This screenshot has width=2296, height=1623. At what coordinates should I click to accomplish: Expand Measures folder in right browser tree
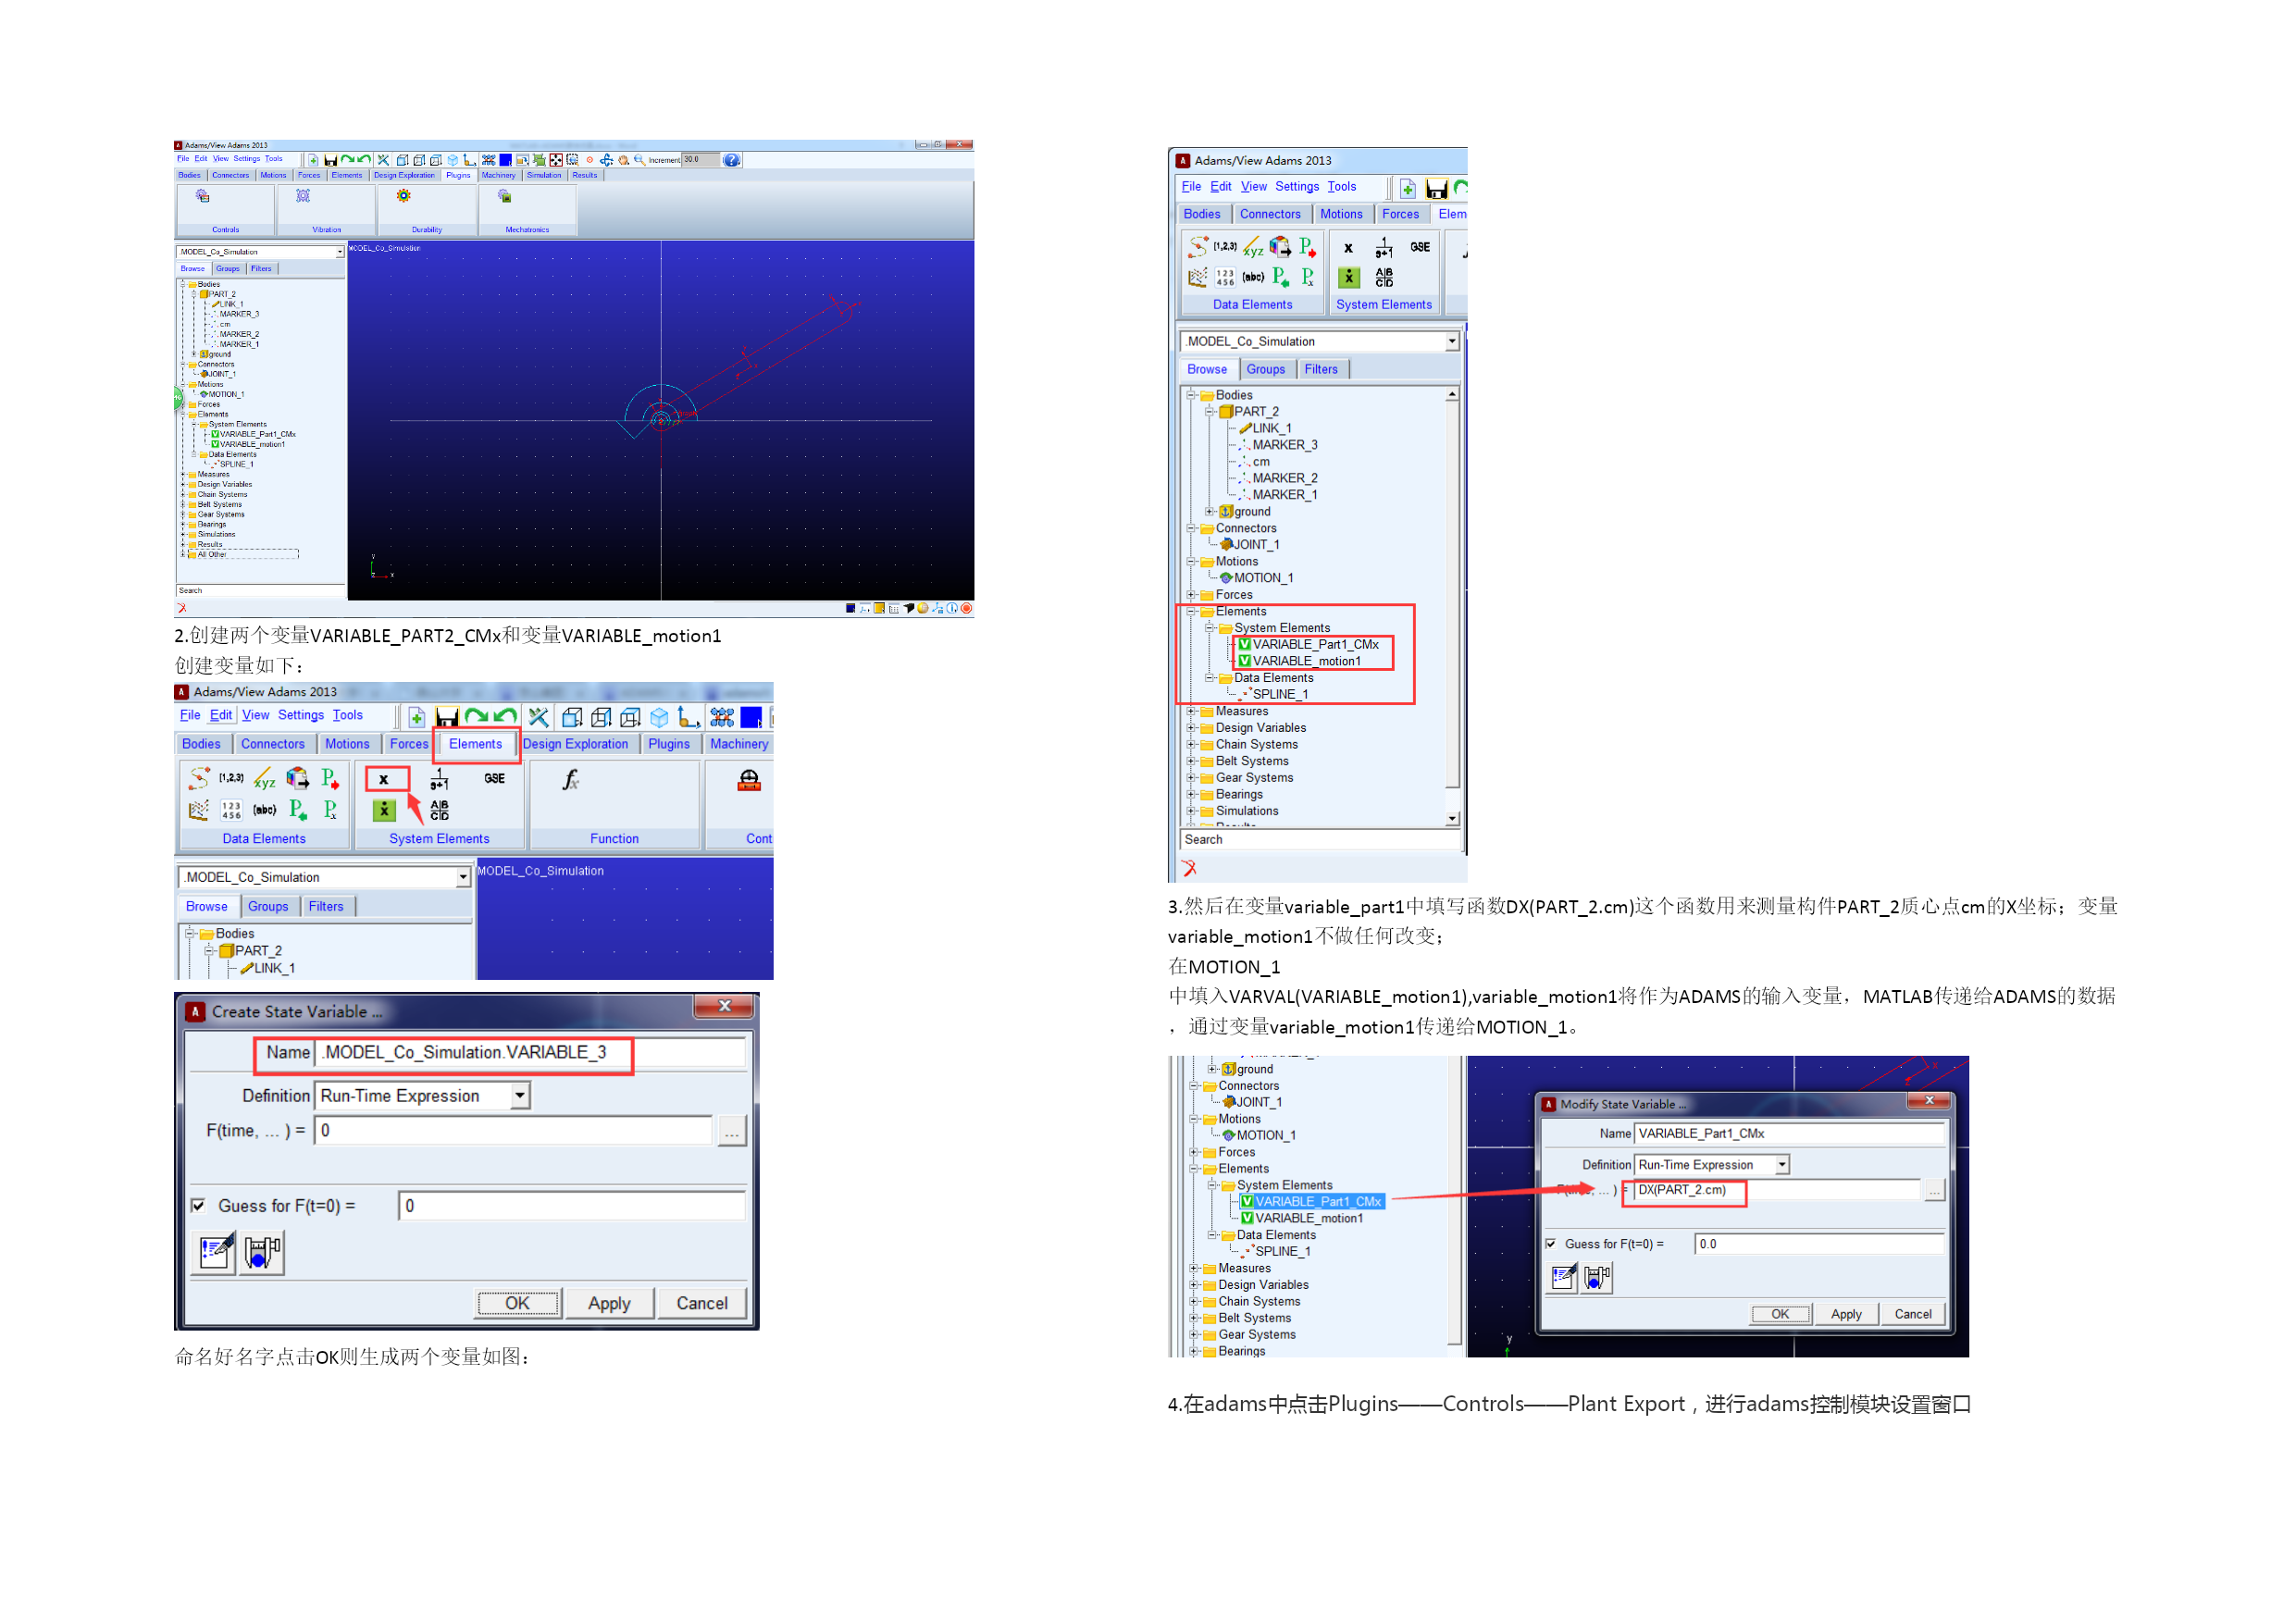(x=1192, y=711)
